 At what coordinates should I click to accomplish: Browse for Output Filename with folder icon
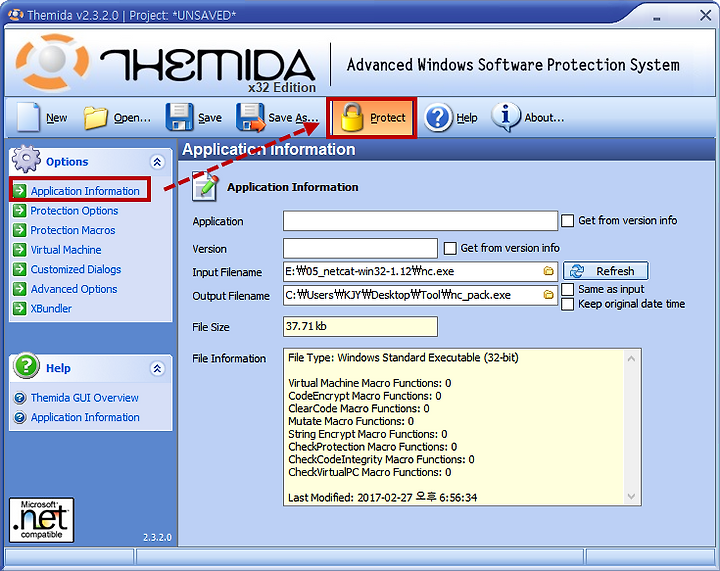548,295
